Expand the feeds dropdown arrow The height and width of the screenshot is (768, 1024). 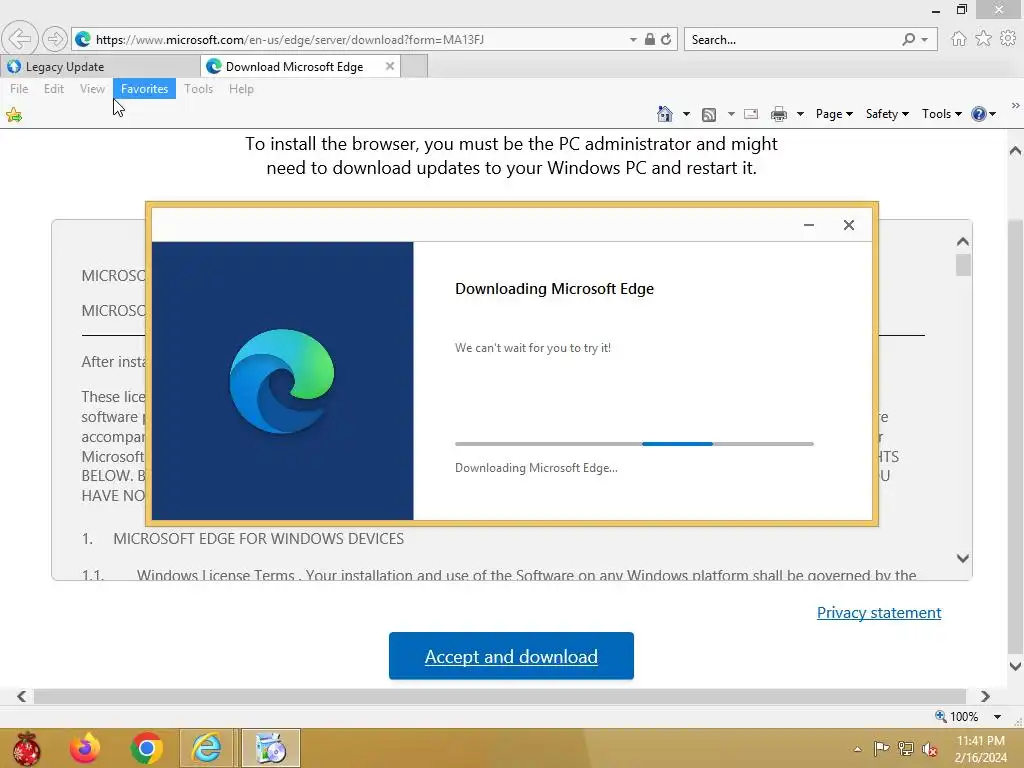pos(731,114)
